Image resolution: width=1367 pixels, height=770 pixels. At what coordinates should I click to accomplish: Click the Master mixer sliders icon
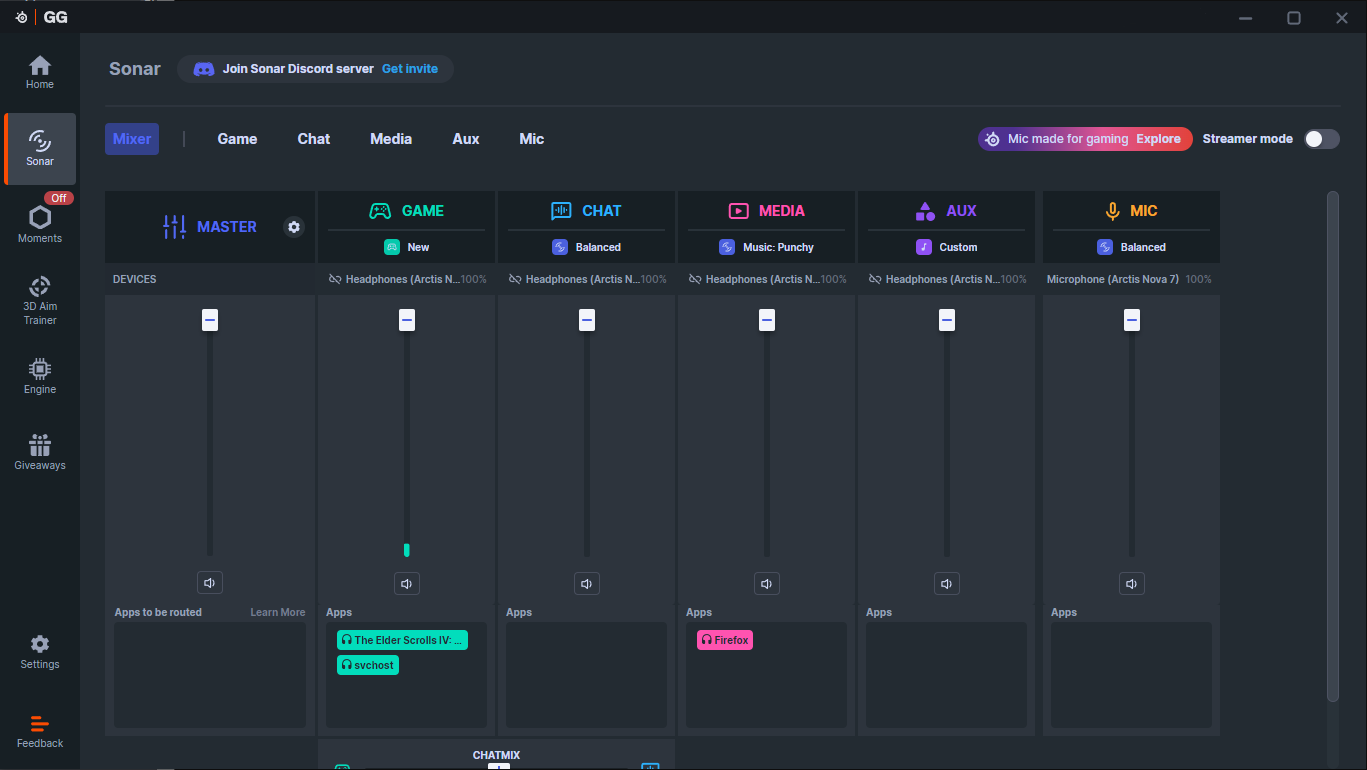pos(175,227)
